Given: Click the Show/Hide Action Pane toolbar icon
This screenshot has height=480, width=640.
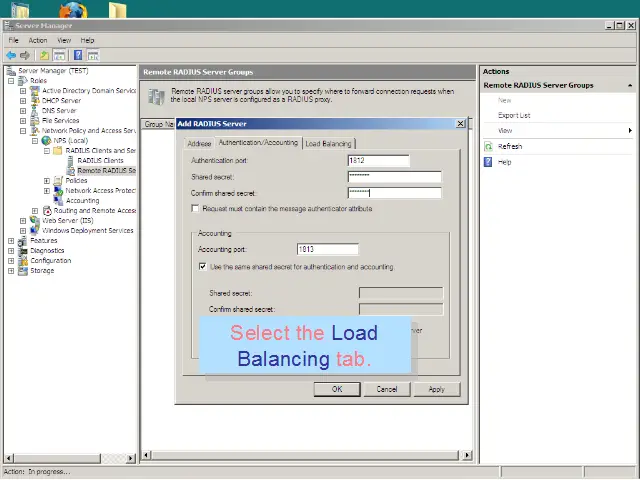Looking at the screenshot, I should [x=93, y=55].
